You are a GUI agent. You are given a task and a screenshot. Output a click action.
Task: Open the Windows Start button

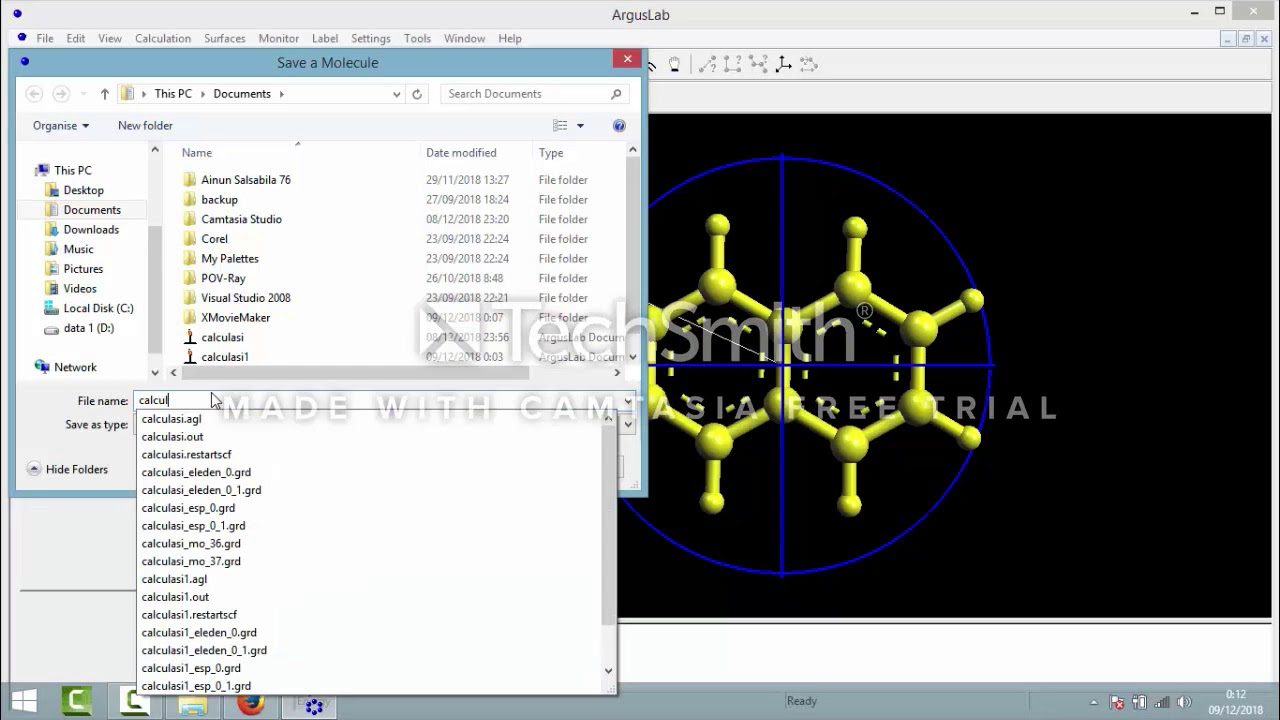[x=24, y=701]
